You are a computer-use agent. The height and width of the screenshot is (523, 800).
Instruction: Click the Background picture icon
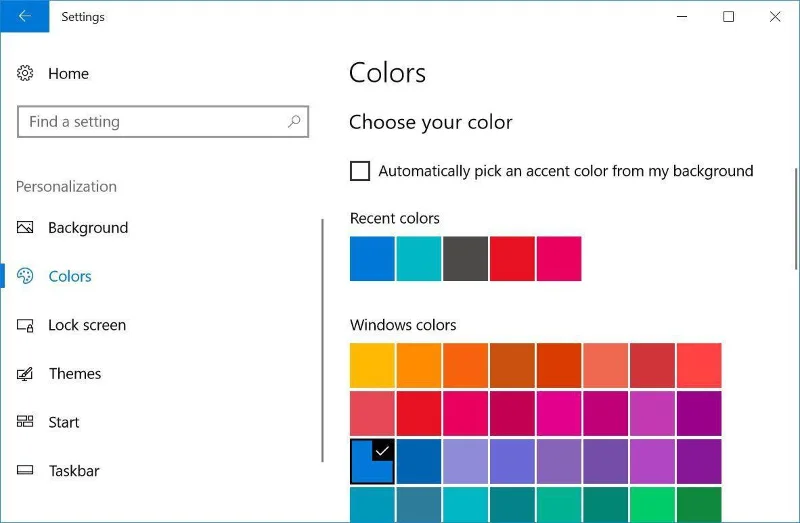tap(25, 227)
